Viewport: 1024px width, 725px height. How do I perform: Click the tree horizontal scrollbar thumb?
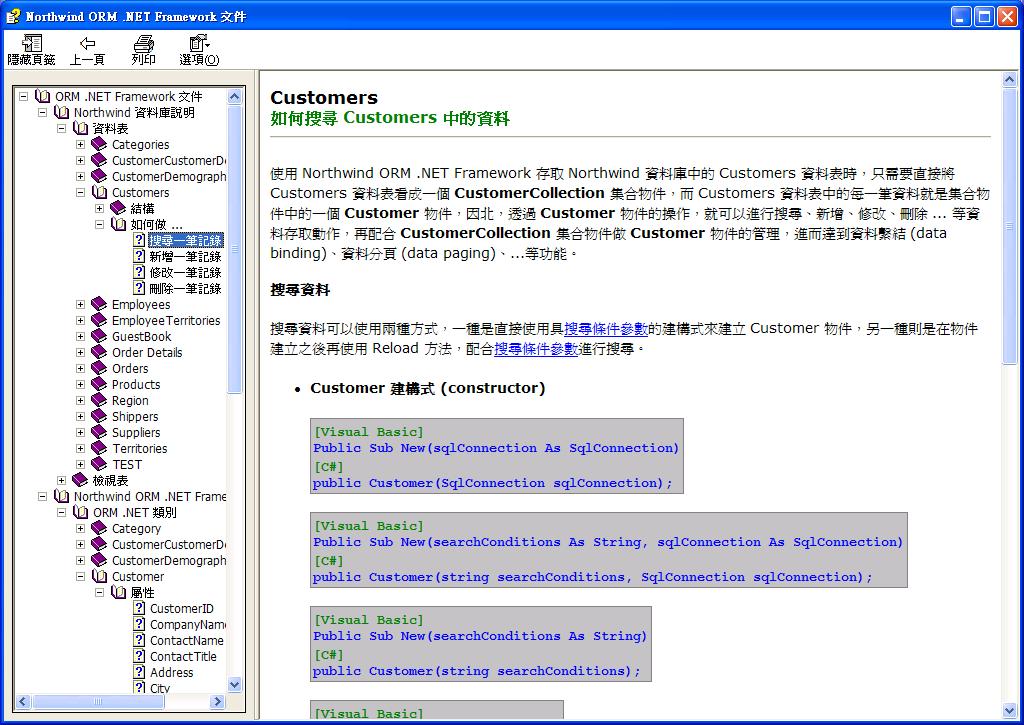(98, 701)
